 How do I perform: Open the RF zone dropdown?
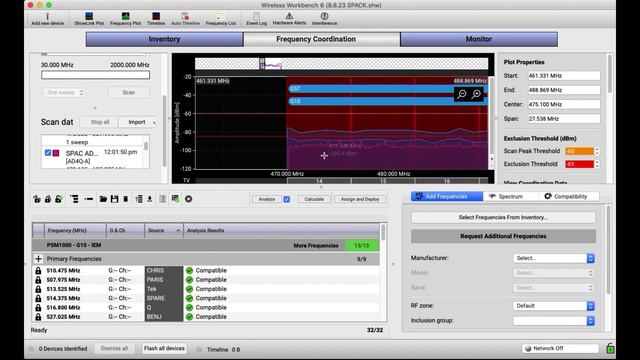[553, 306]
